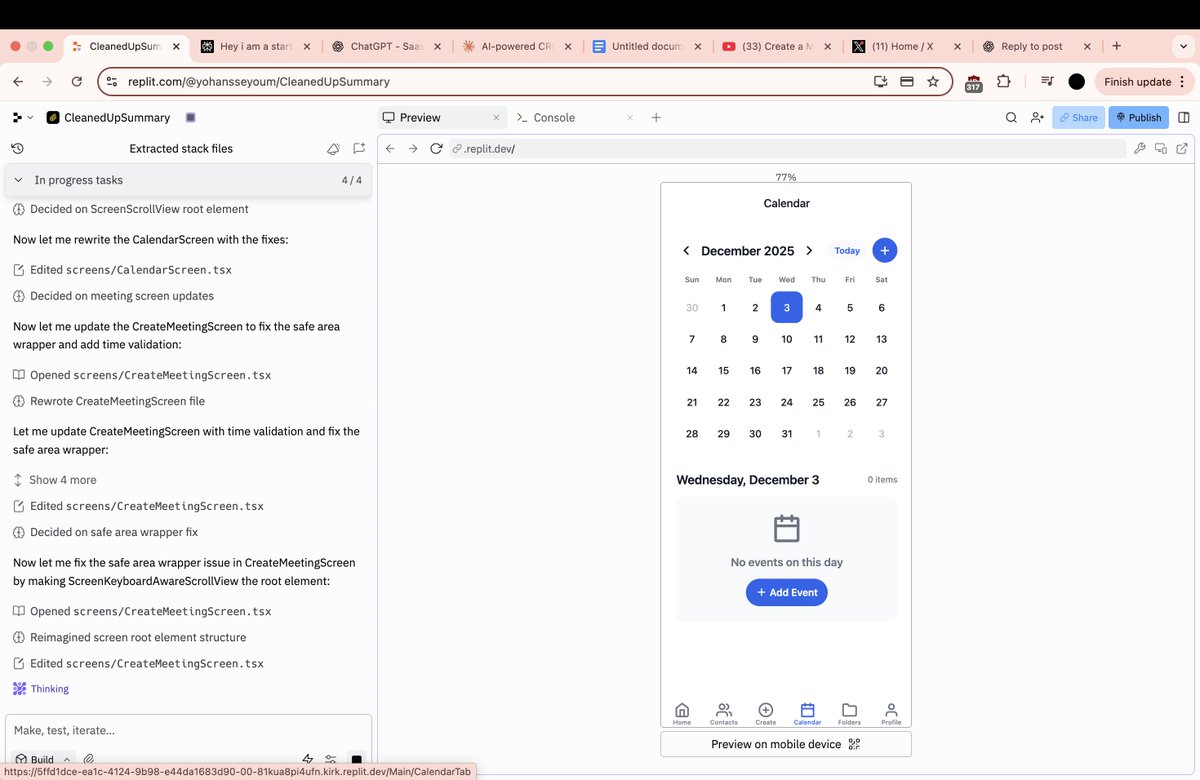Click the lightning bolt icon in chat box
The height and width of the screenshot is (780, 1200).
pyautogui.click(x=308, y=760)
